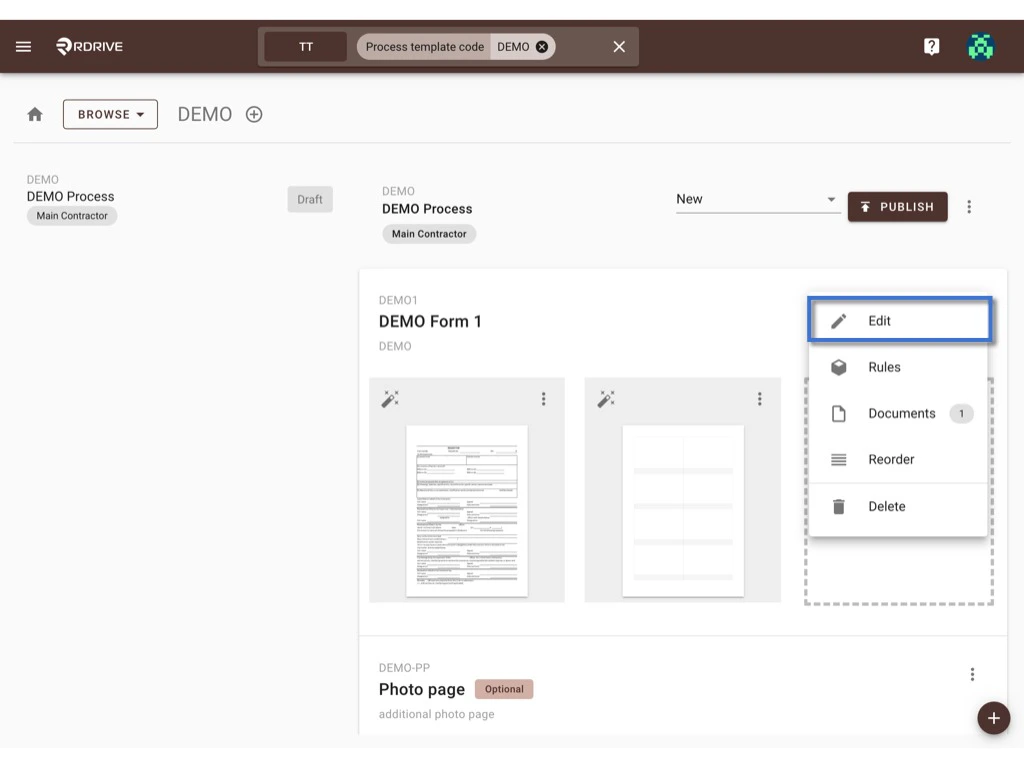This screenshot has height=768, width=1024.
Task: Click the RDRIVE logo
Action: 88,45
